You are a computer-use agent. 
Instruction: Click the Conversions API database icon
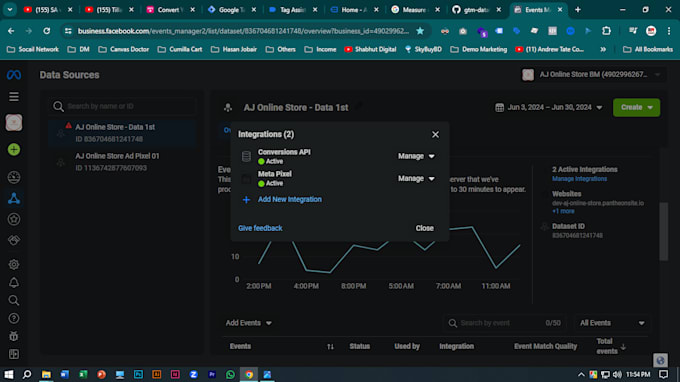coord(246,157)
